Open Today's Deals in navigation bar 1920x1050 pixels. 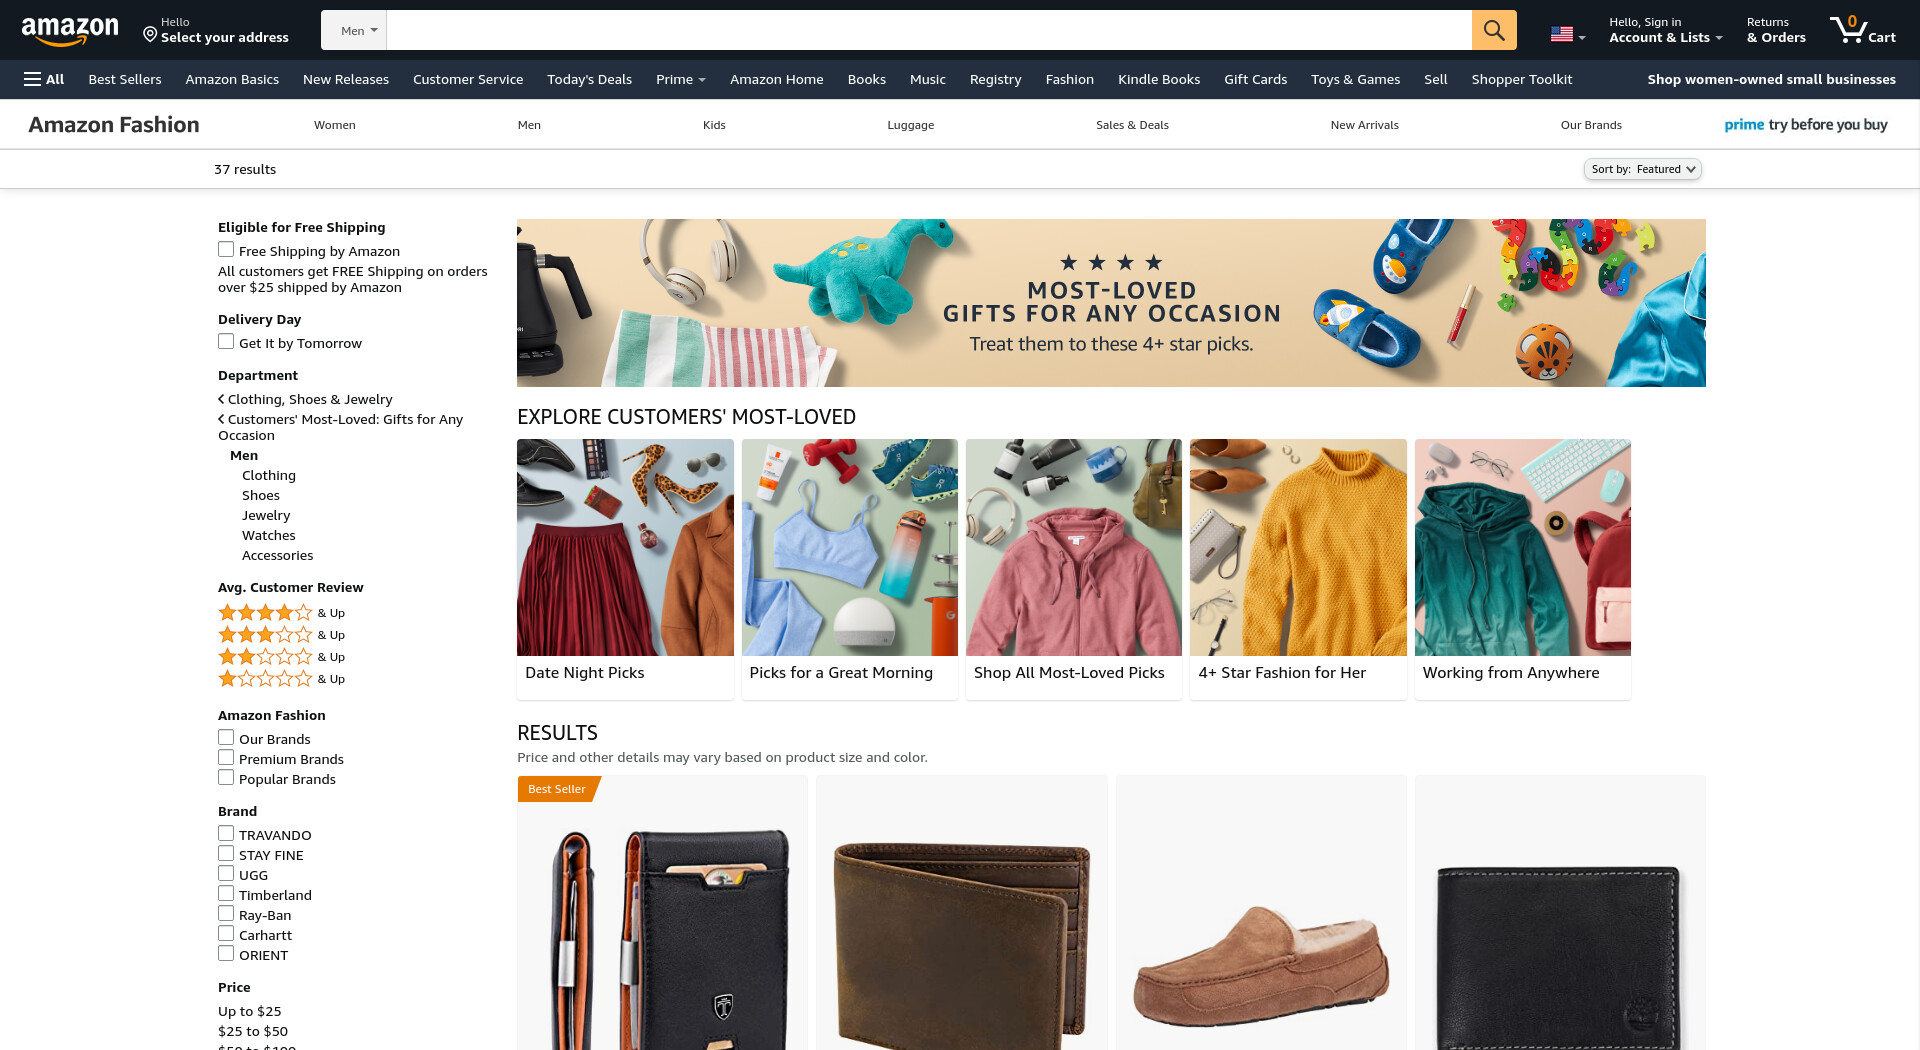point(589,79)
